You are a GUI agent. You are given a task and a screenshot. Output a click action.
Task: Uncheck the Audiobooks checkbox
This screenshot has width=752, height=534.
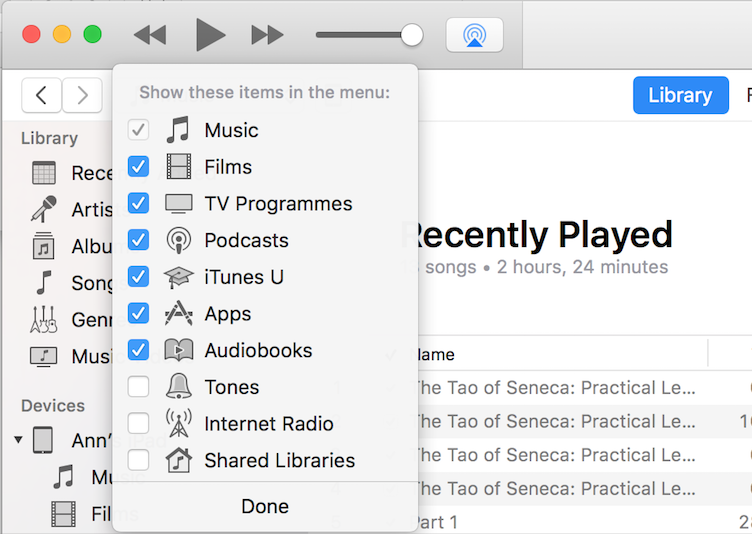[139, 350]
